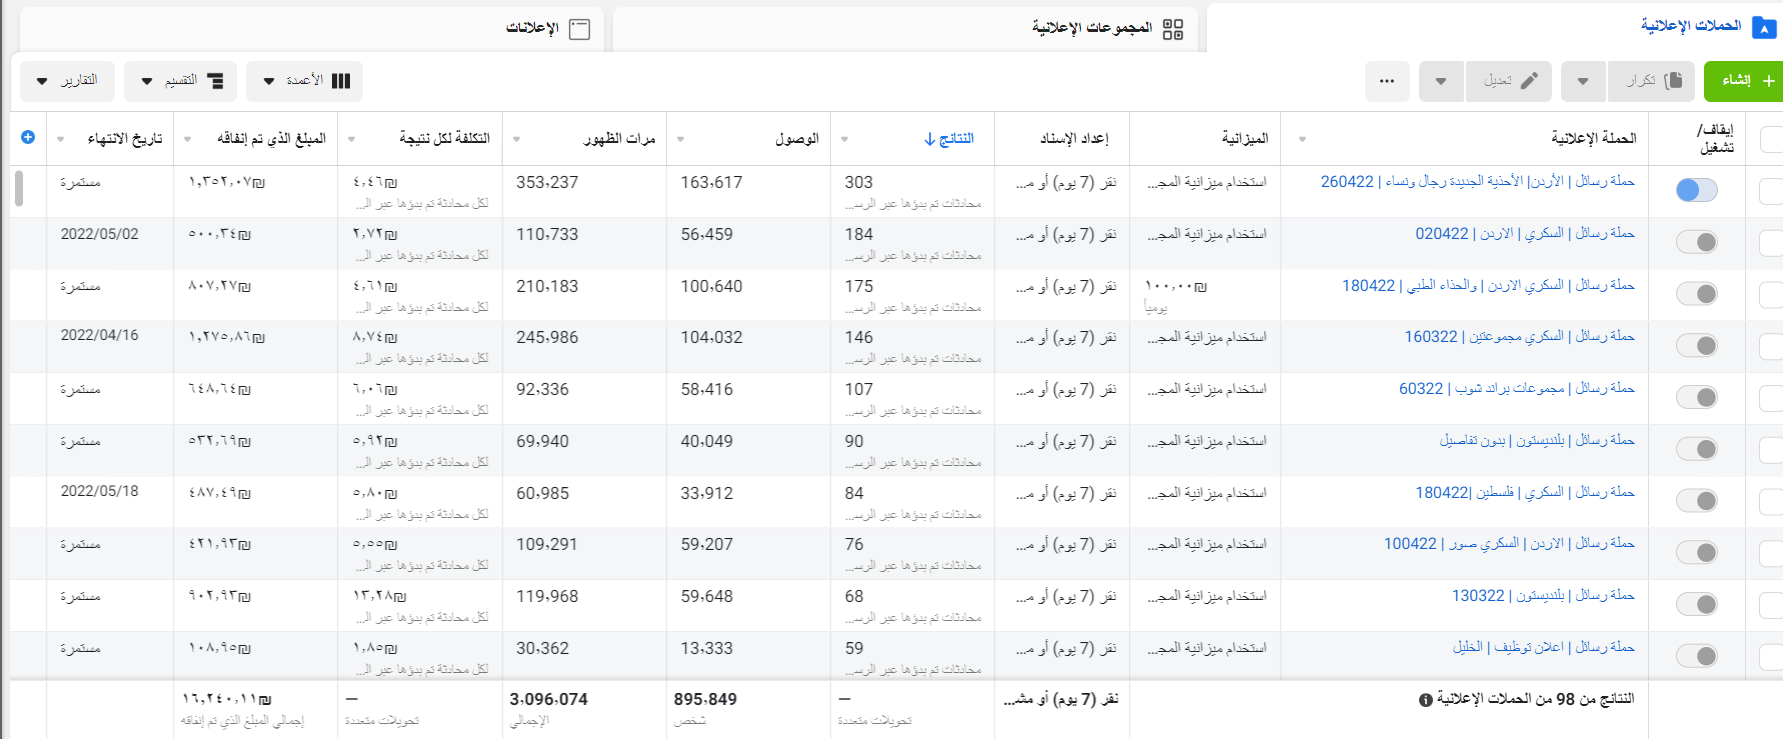Open the three-dots more options menu
This screenshot has height=739, width=1783.
pyautogui.click(x=1386, y=81)
